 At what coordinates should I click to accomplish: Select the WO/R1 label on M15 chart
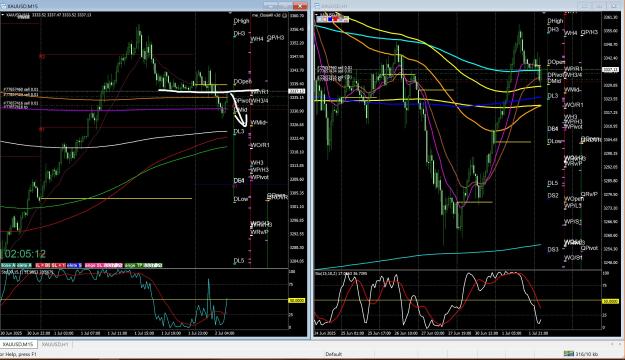pyautogui.click(x=260, y=145)
